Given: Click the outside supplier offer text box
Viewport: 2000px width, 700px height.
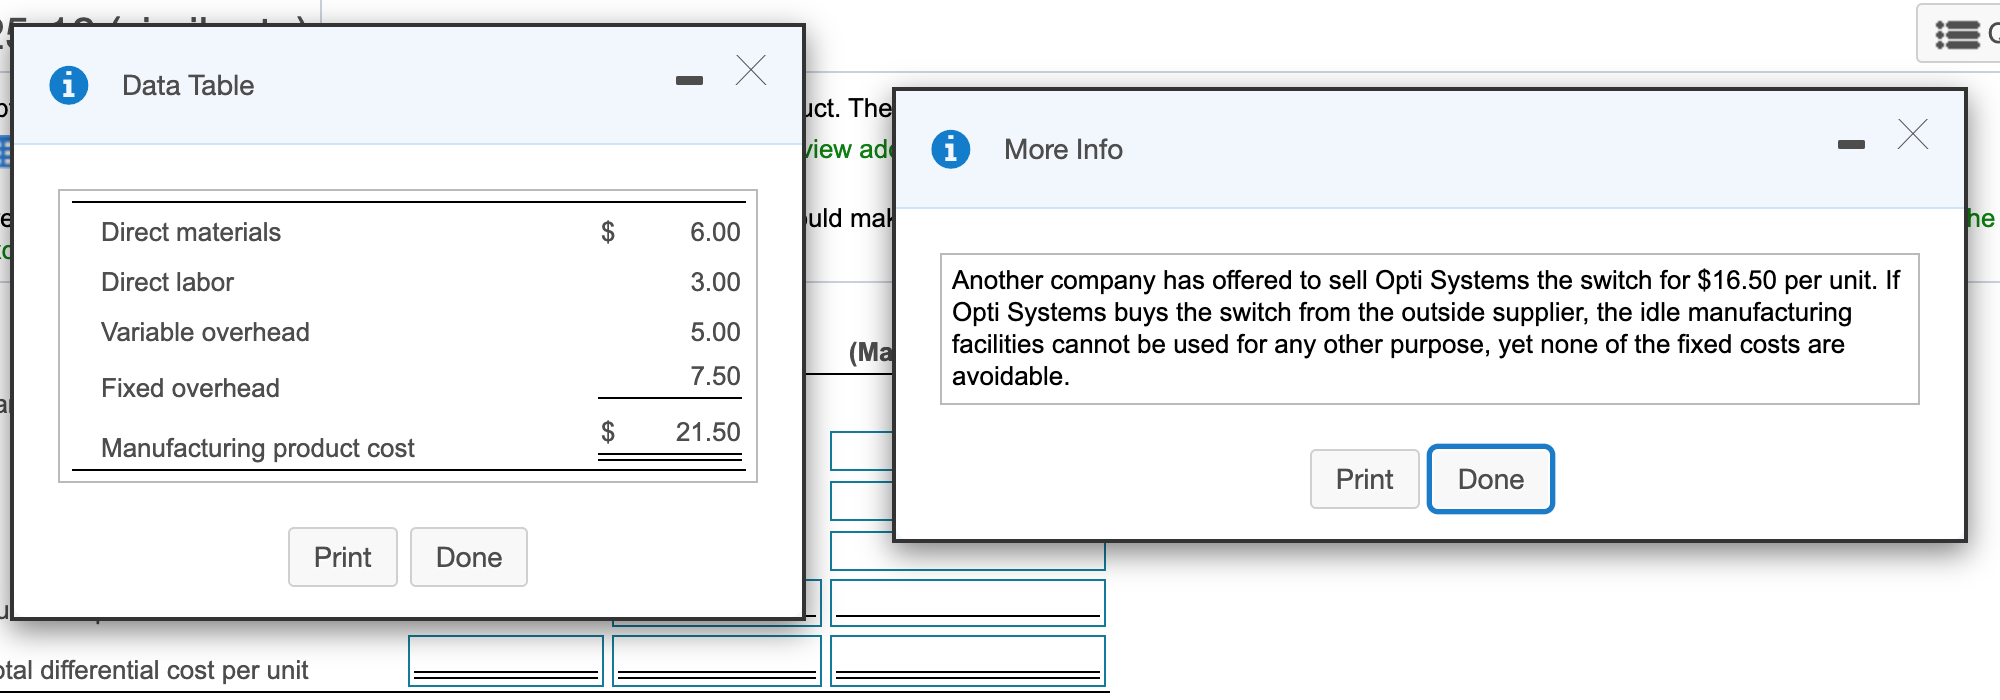Looking at the screenshot, I should (x=1430, y=329).
